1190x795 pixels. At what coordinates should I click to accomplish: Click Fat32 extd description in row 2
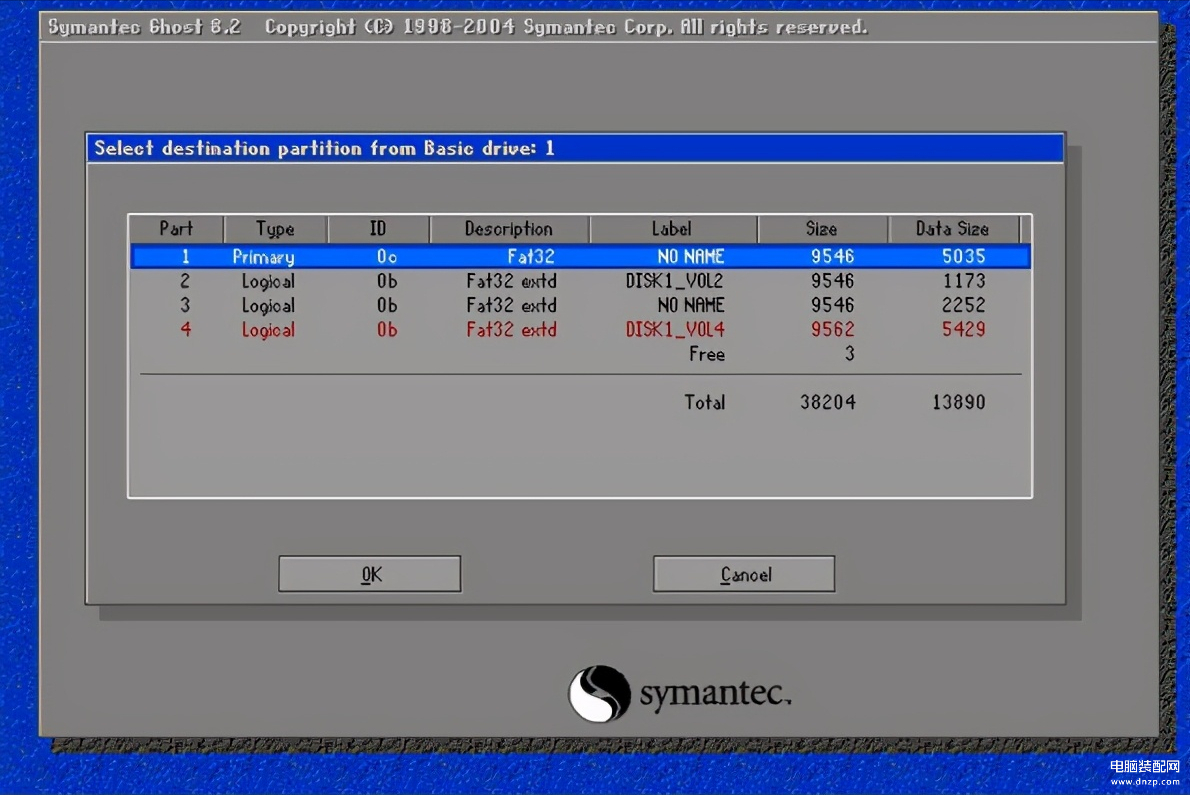(x=512, y=281)
